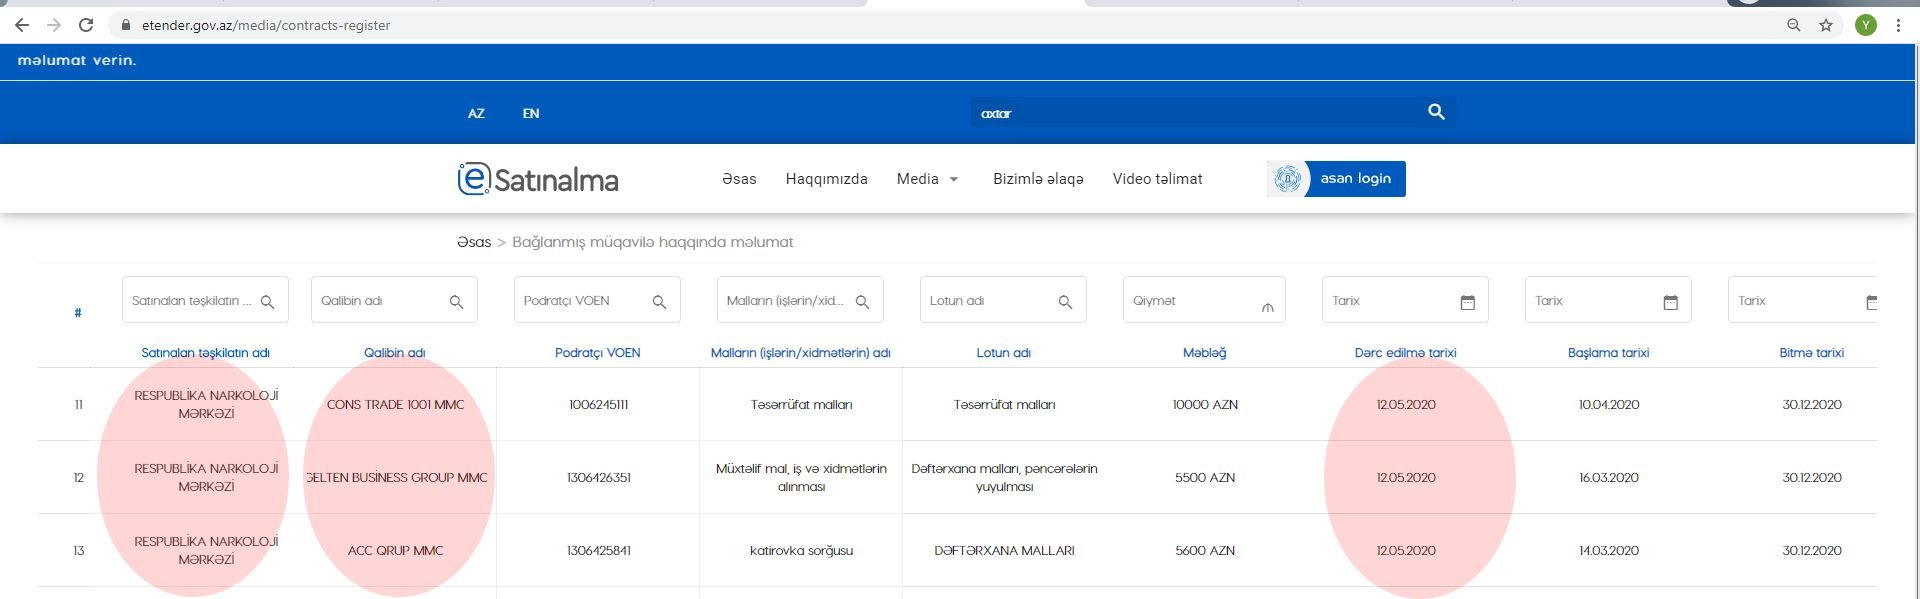Viewport: 1920px width, 599px height.
Task: Sort by Dərc edilmə tarixi column header
Action: click(1405, 353)
